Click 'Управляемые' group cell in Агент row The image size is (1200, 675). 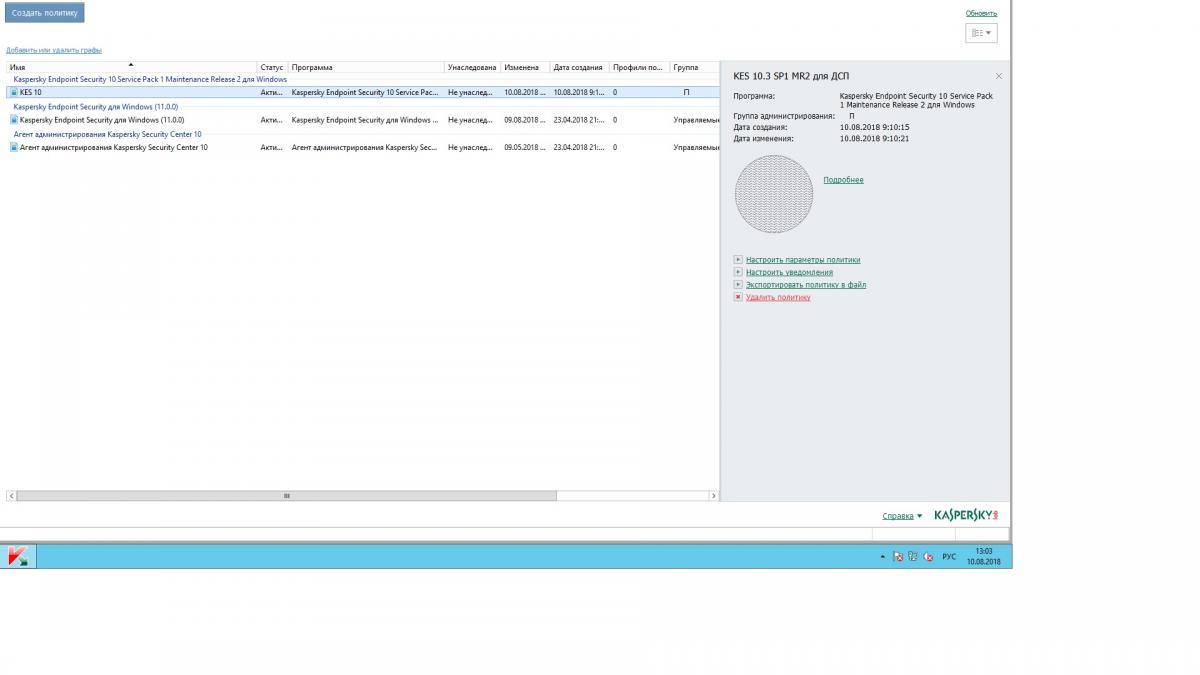696,147
